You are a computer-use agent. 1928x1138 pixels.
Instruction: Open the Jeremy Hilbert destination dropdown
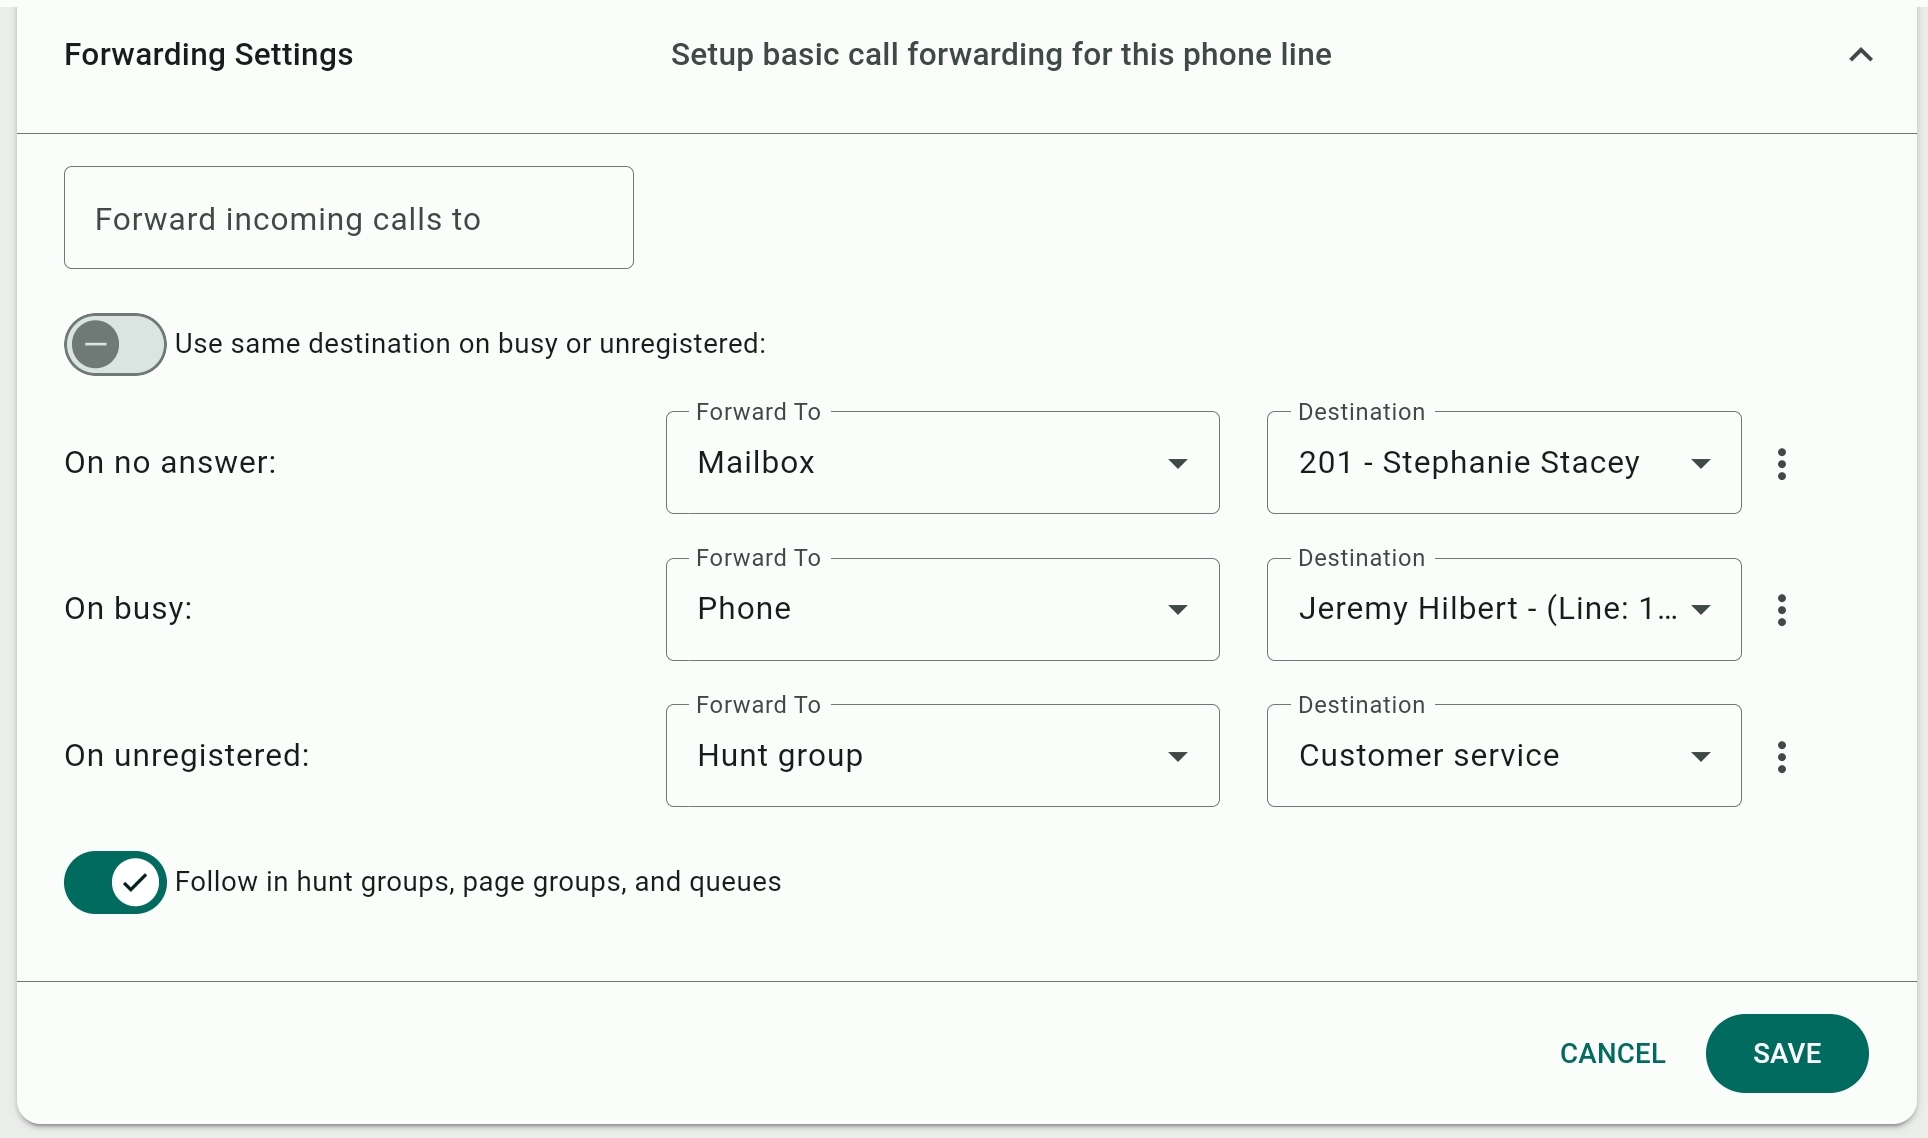1502,610
